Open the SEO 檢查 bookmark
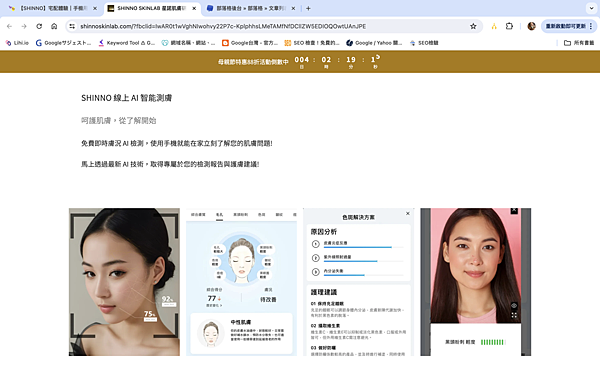 tap(312, 43)
